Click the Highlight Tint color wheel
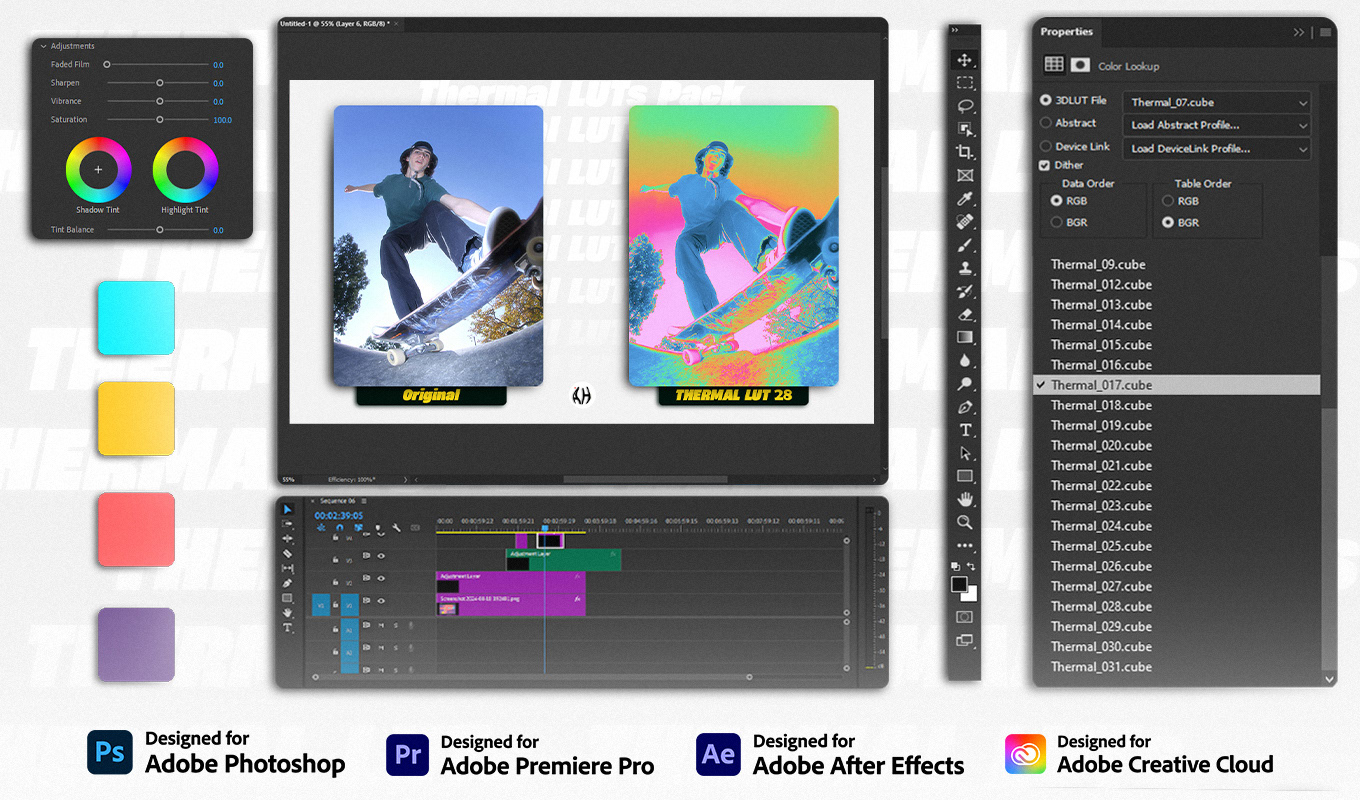1360x800 pixels. tap(185, 170)
